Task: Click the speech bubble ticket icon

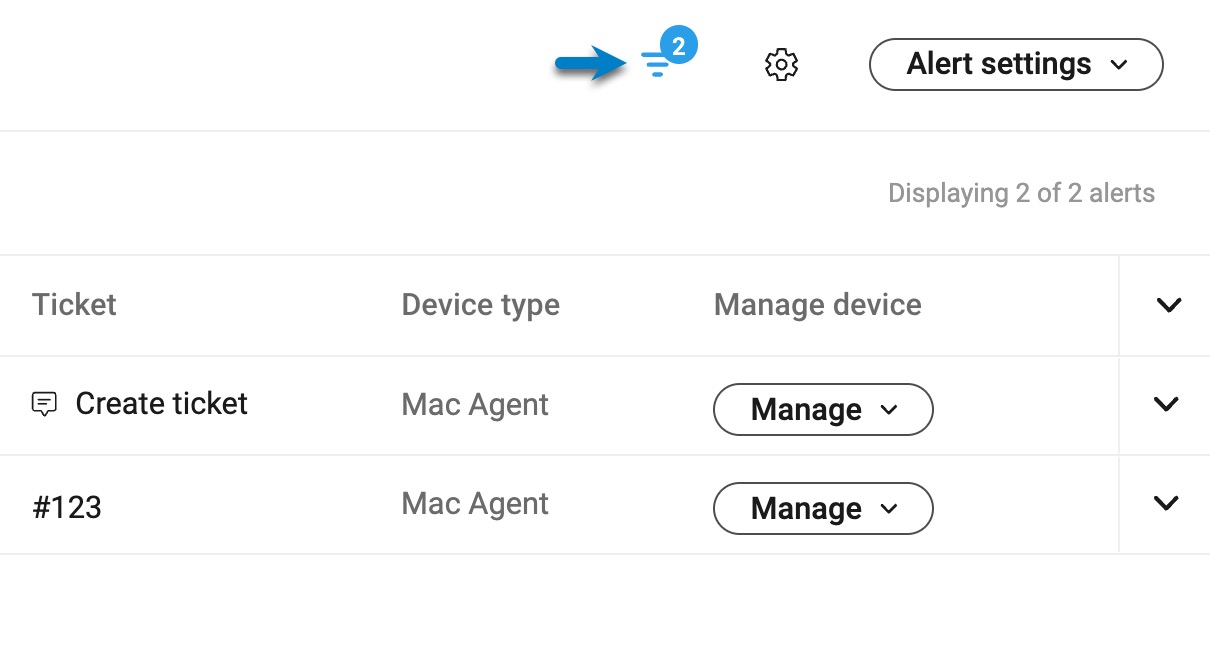Action: (x=44, y=404)
